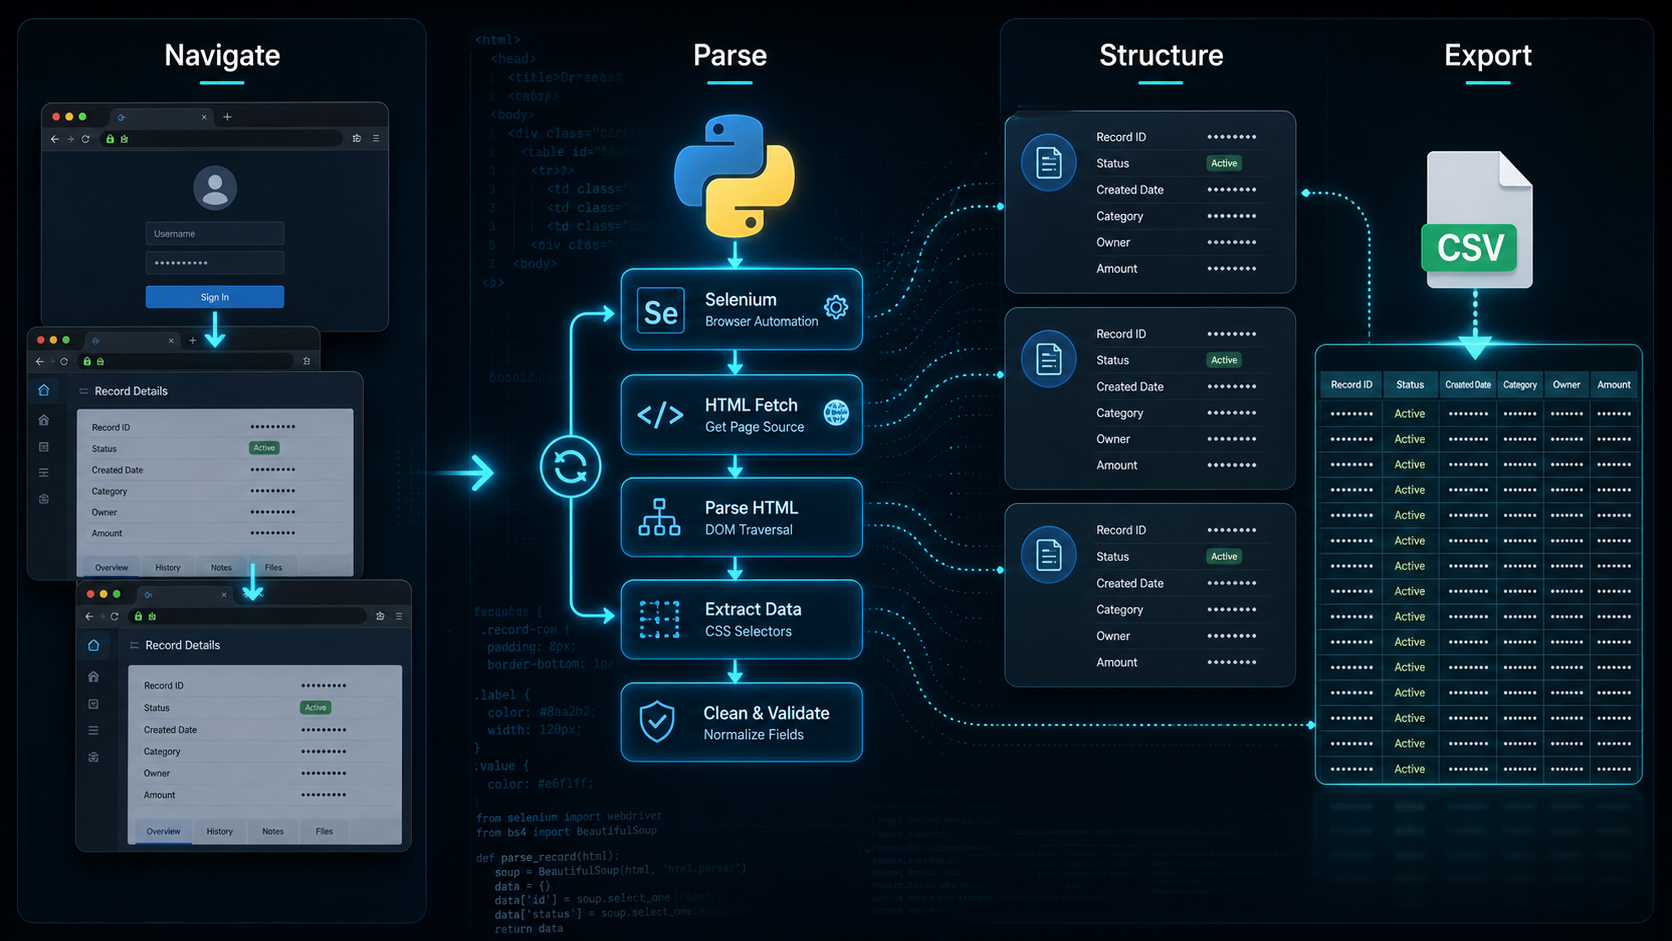Image resolution: width=1672 pixels, height=941 pixels.
Task: Click the Active badge on the top Structure record card
Action: (x=1224, y=163)
